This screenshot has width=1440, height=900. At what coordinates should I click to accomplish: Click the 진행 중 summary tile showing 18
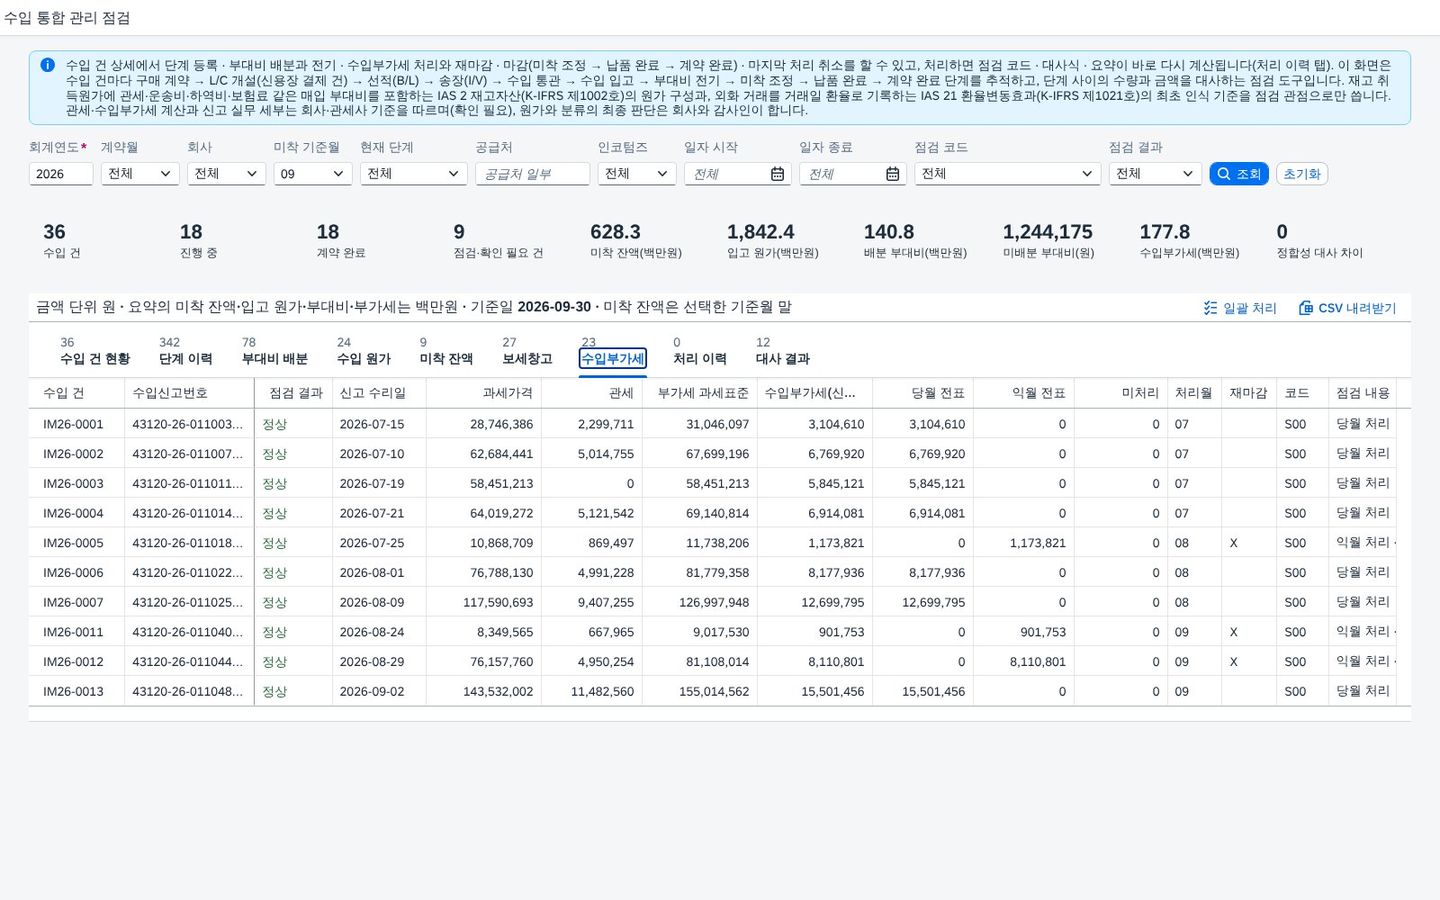click(x=198, y=241)
